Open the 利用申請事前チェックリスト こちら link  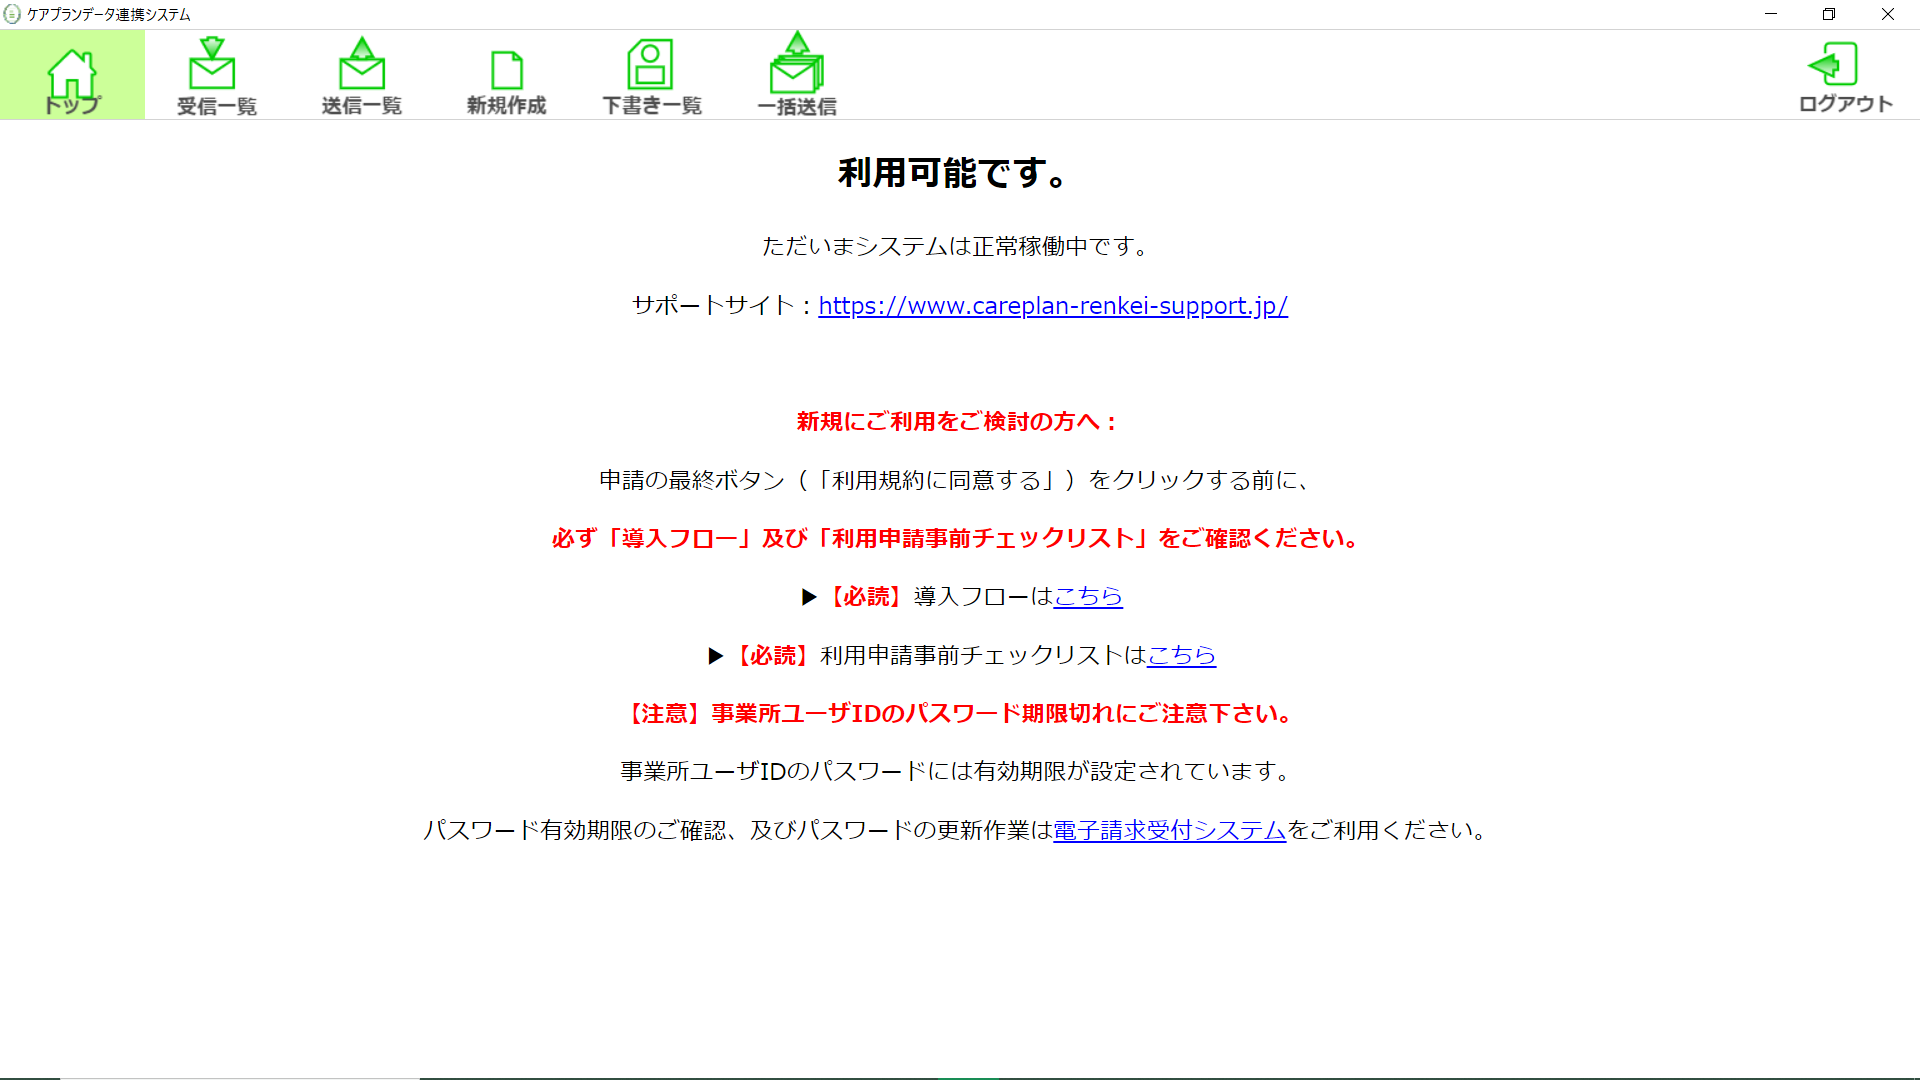[x=1181, y=656]
